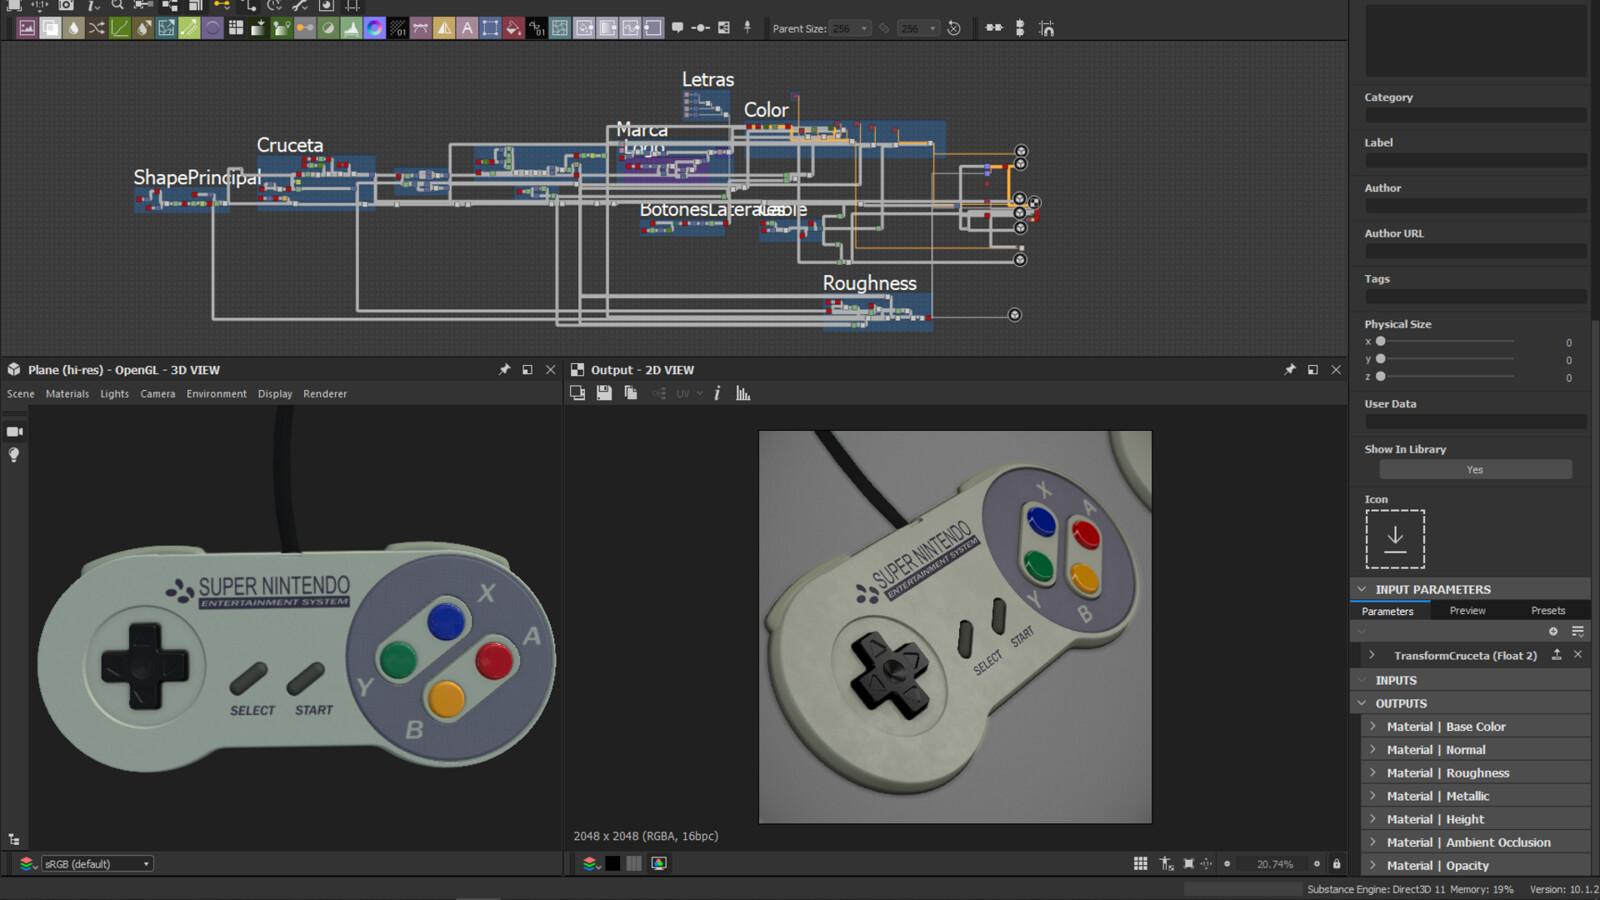Toggle tiling grid display in 2D view
Viewport: 1600px width, 900px height.
click(x=1140, y=863)
